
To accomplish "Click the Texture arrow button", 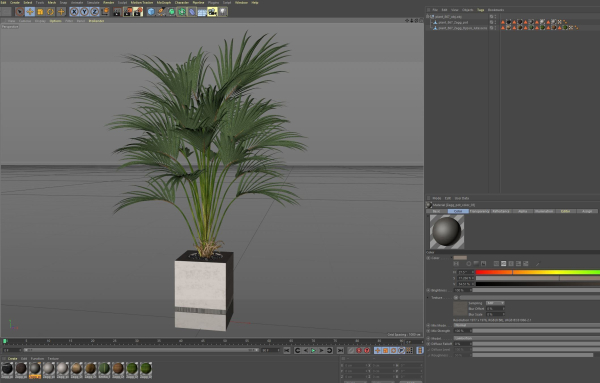I will pyautogui.click(x=456, y=297).
